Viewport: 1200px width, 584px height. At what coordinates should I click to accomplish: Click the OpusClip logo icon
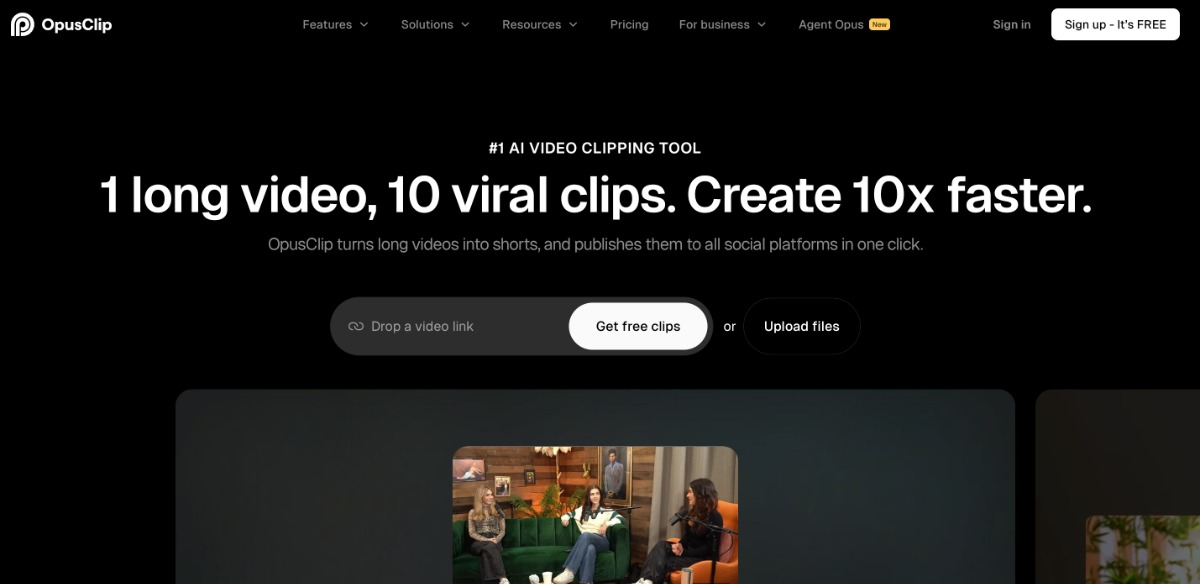(x=22, y=24)
